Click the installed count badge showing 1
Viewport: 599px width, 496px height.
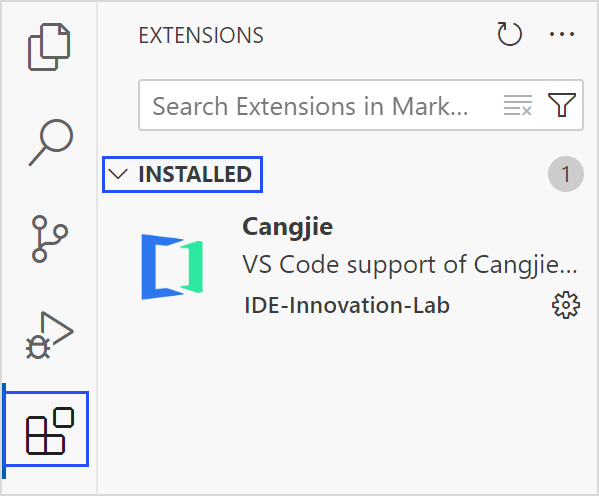[x=566, y=174]
